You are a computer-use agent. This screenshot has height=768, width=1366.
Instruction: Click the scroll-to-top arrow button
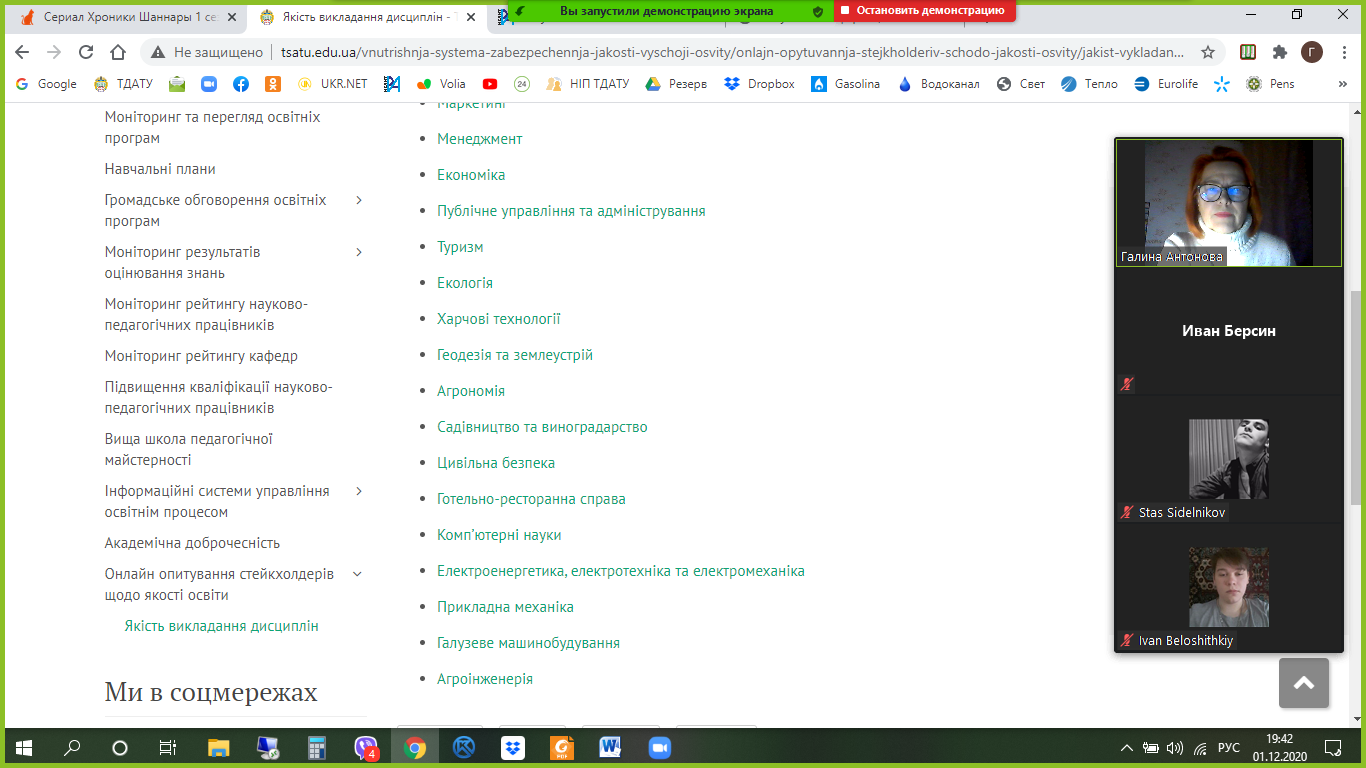[1304, 683]
